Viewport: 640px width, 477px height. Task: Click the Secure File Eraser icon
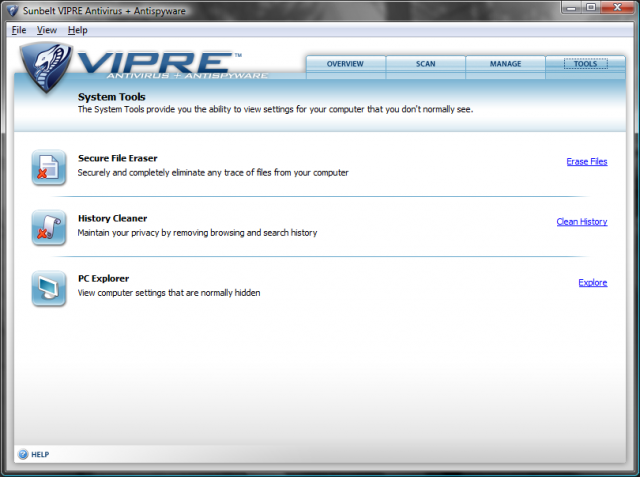(x=49, y=167)
